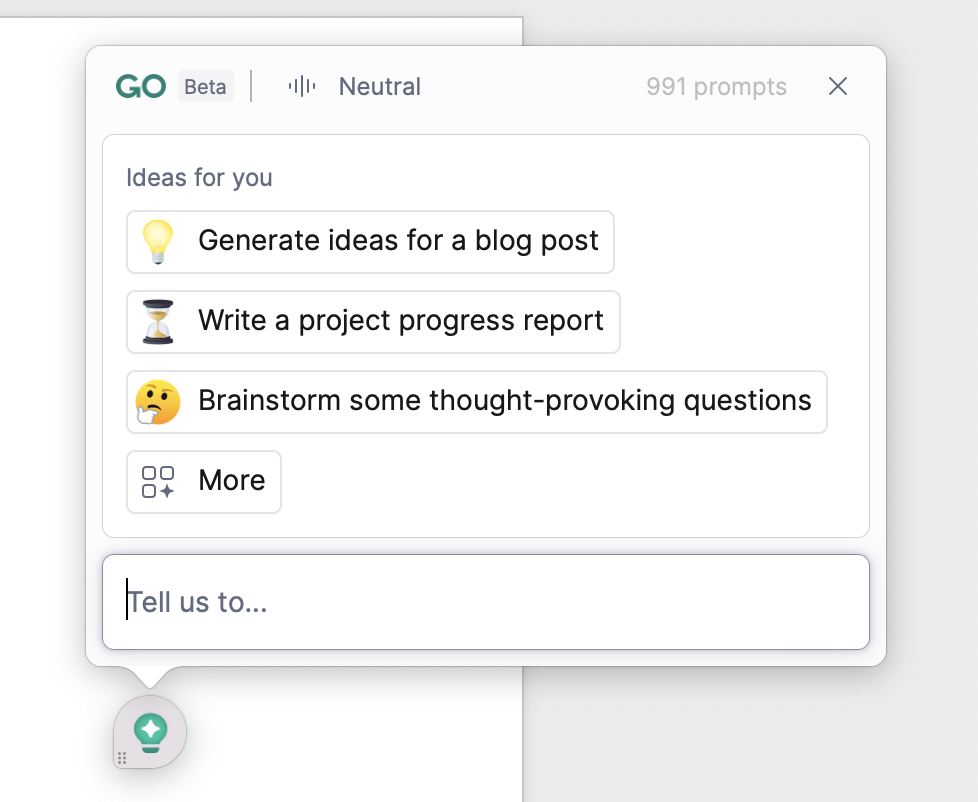
Task: Pick "Brainstorm some thought-provoking questions" suggestion
Action: pyautogui.click(x=504, y=402)
